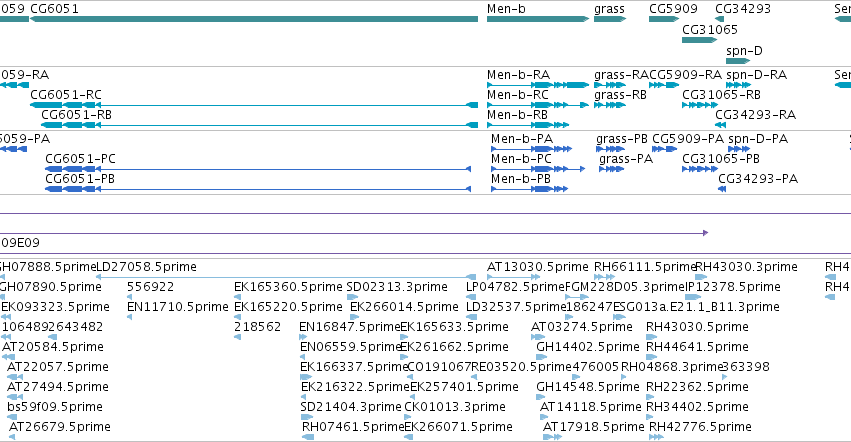Click the grass-RB transcript label
This screenshot has width=851, height=442.
point(620,94)
